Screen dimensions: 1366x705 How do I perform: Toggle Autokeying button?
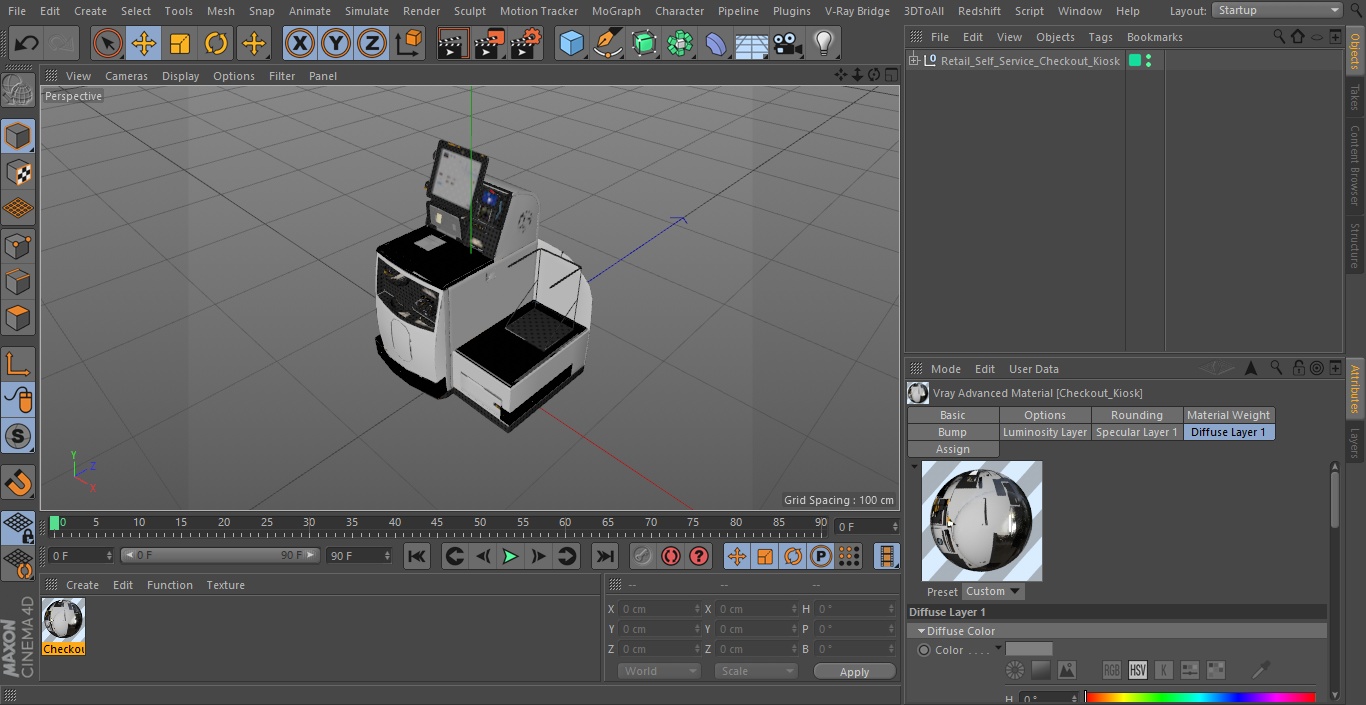[x=671, y=556]
